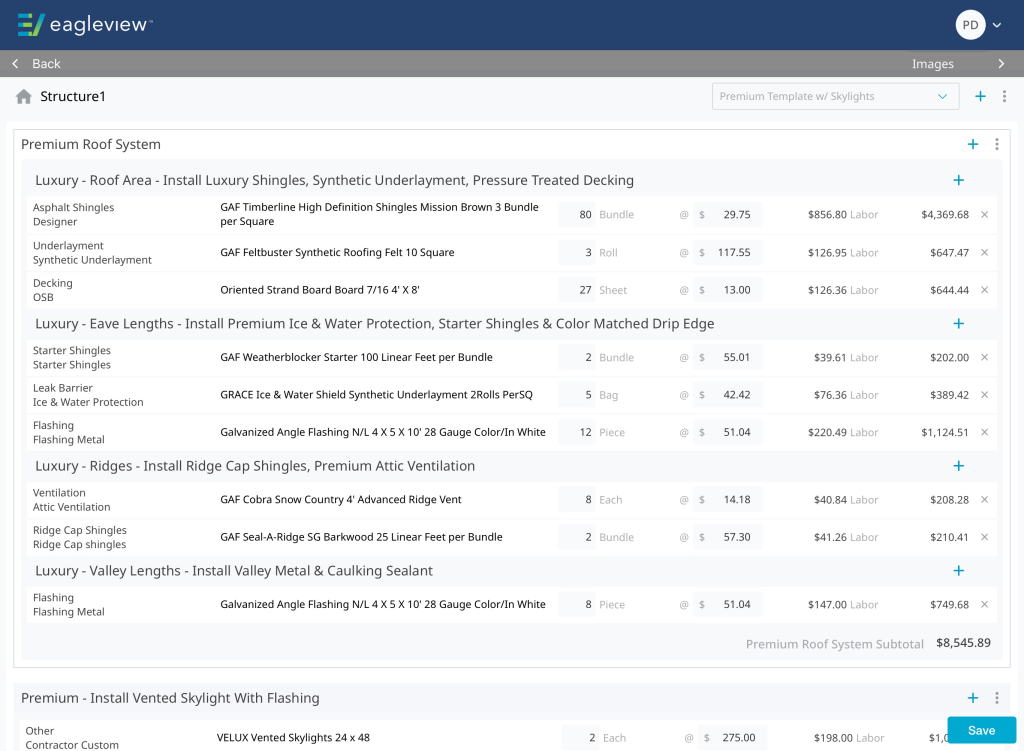Image resolution: width=1024 pixels, height=751 pixels.
Task: Edit quantity 5 for GRACE Ice Shield
Action: [577, 394]
